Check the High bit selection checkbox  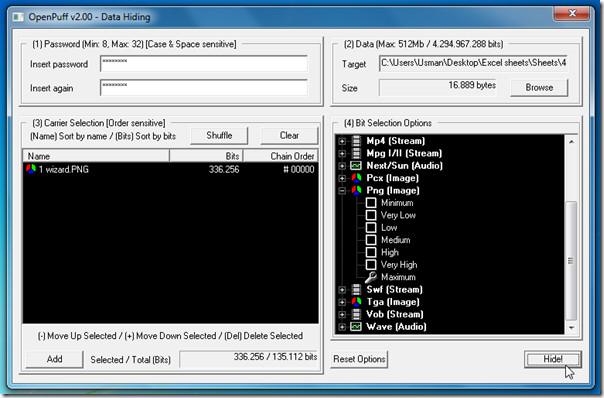[x=371, y=252]
